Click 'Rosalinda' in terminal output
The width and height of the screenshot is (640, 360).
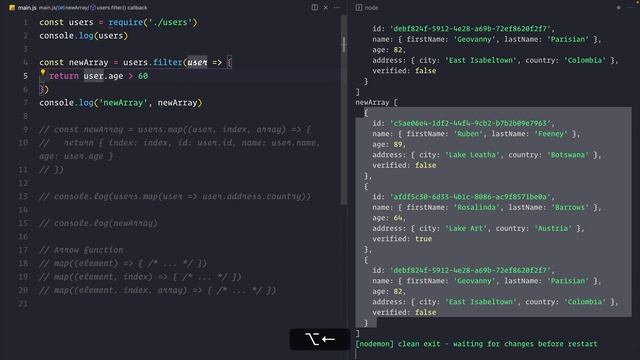point(477,207)
